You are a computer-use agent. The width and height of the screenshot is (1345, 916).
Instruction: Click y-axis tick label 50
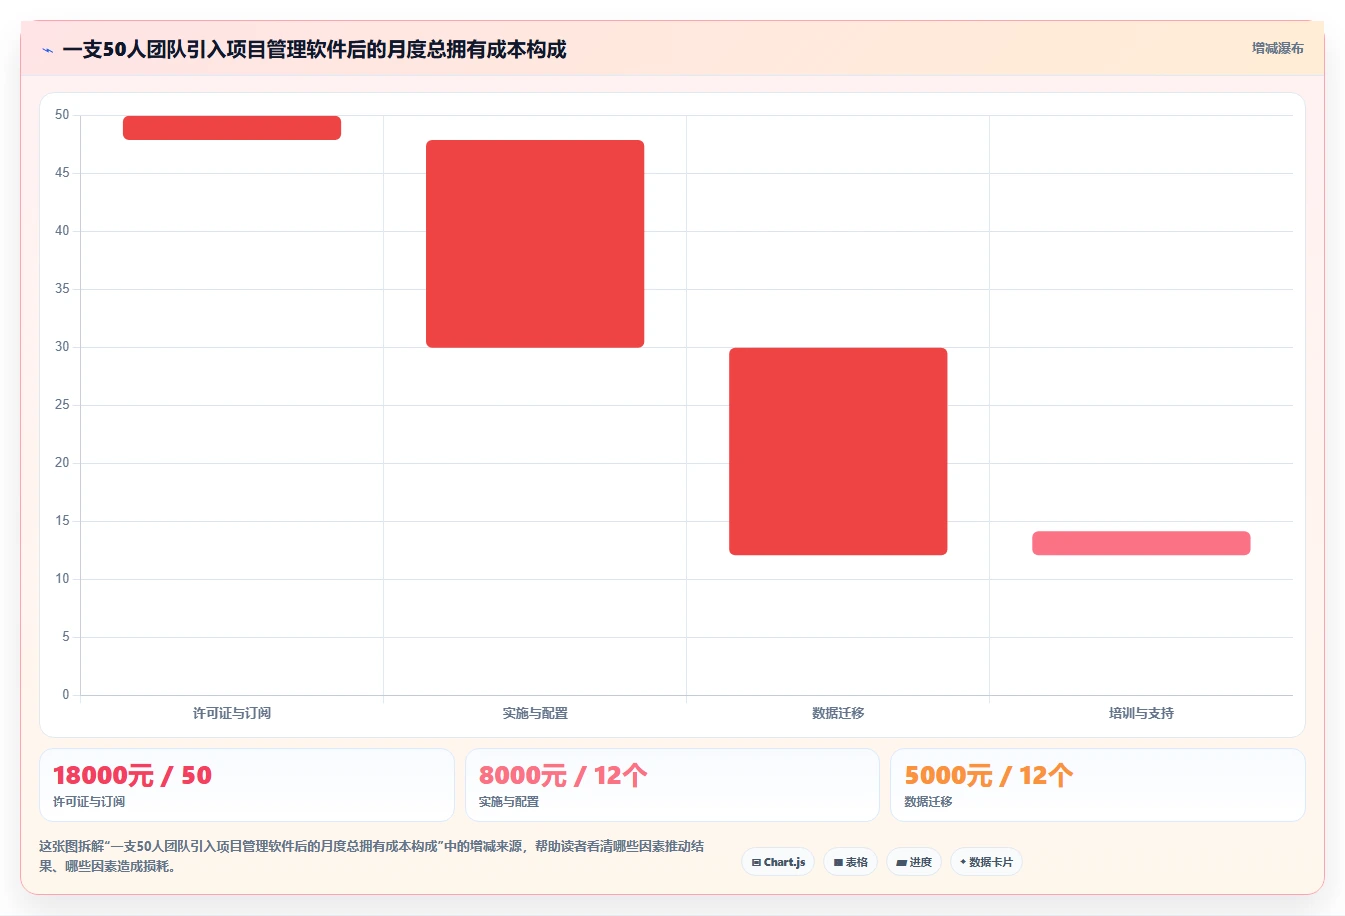tap(62, 115)
